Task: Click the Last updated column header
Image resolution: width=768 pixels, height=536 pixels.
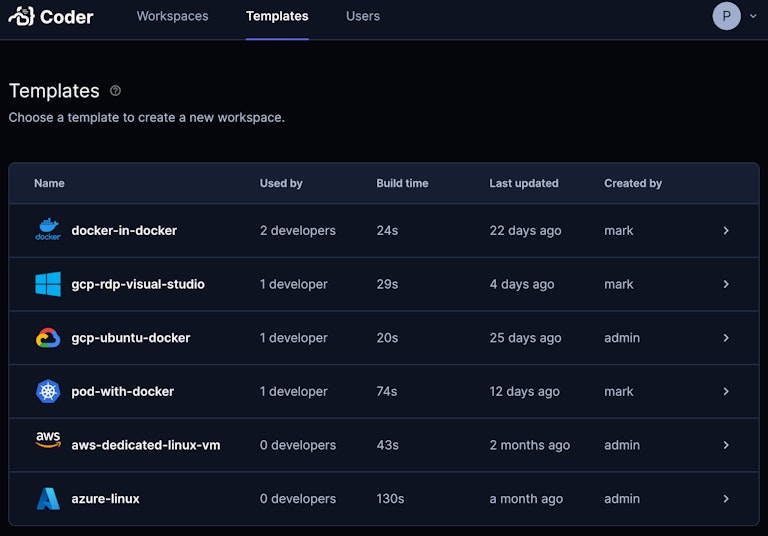Action: [524, 183]
